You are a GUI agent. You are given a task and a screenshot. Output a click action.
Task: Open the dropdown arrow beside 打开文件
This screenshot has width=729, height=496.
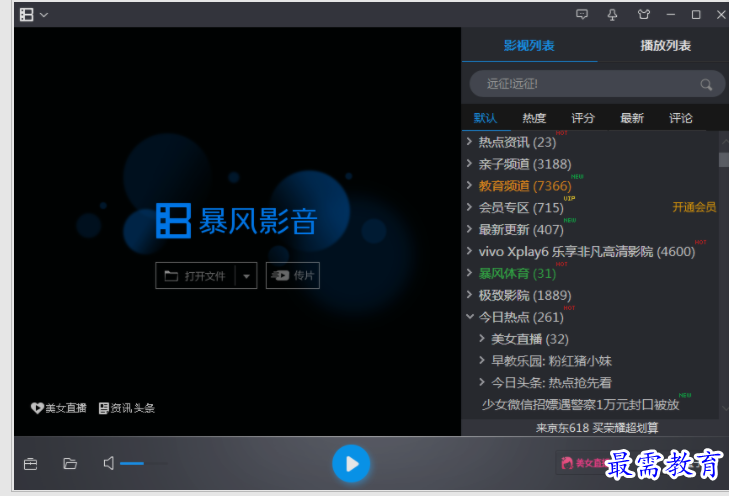(246, 276)
